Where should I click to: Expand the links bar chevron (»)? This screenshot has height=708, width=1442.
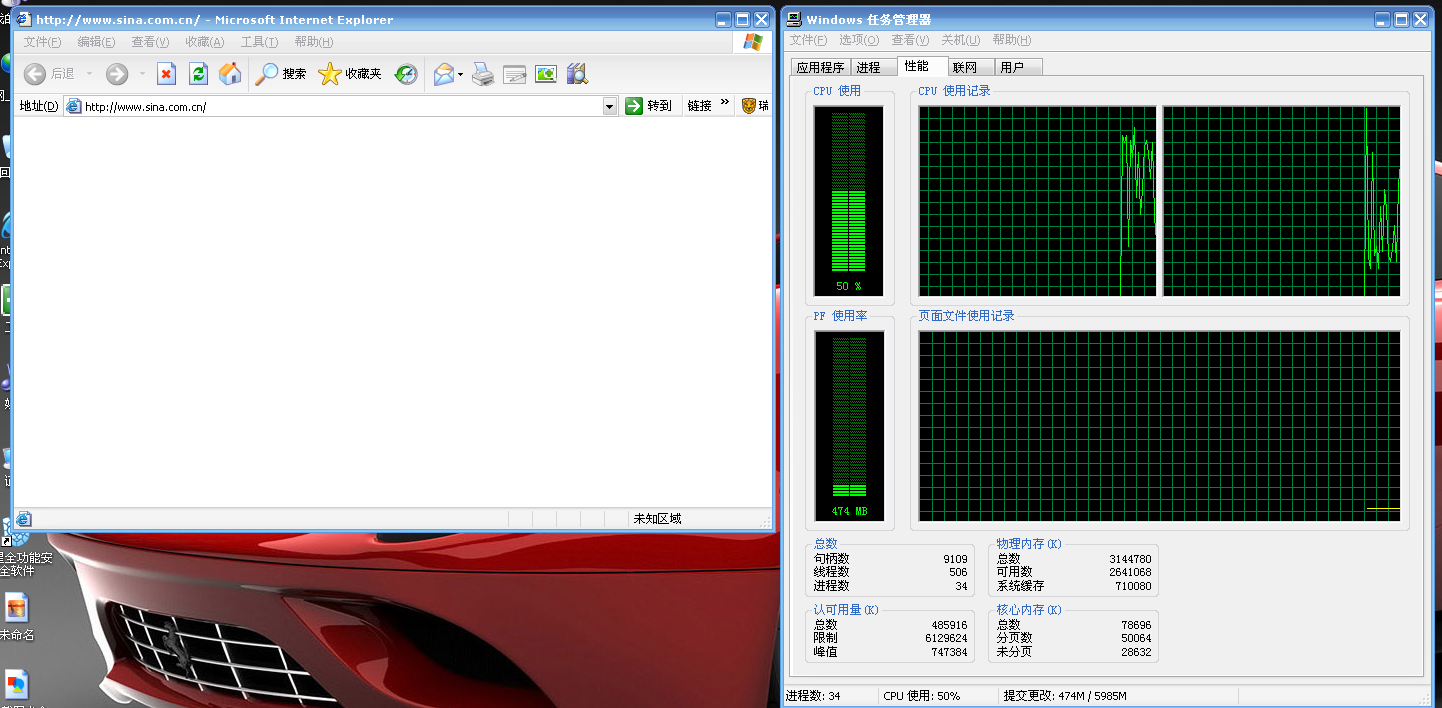(725, 104)
